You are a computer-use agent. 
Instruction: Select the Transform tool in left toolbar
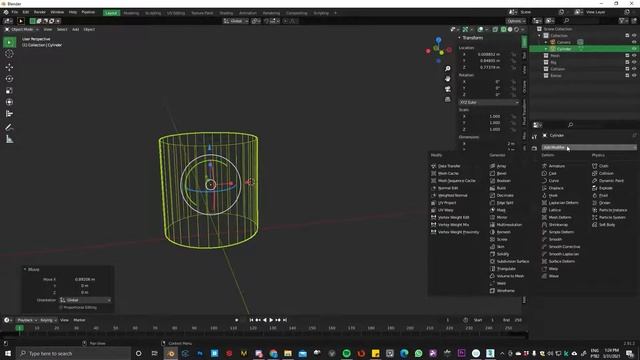[9, 102]
